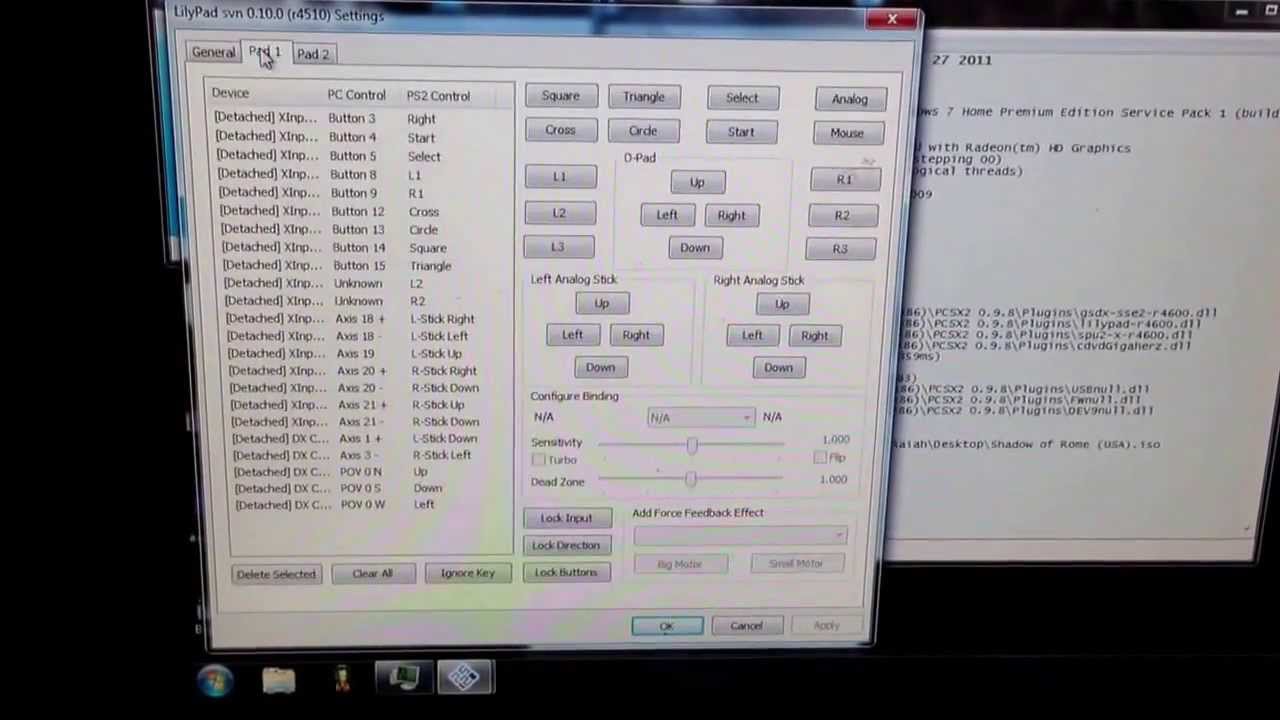This screenshot has height=720, width=1280.
Task: Open the folder icon on the taskbar
Action: [x=279, y=680]
